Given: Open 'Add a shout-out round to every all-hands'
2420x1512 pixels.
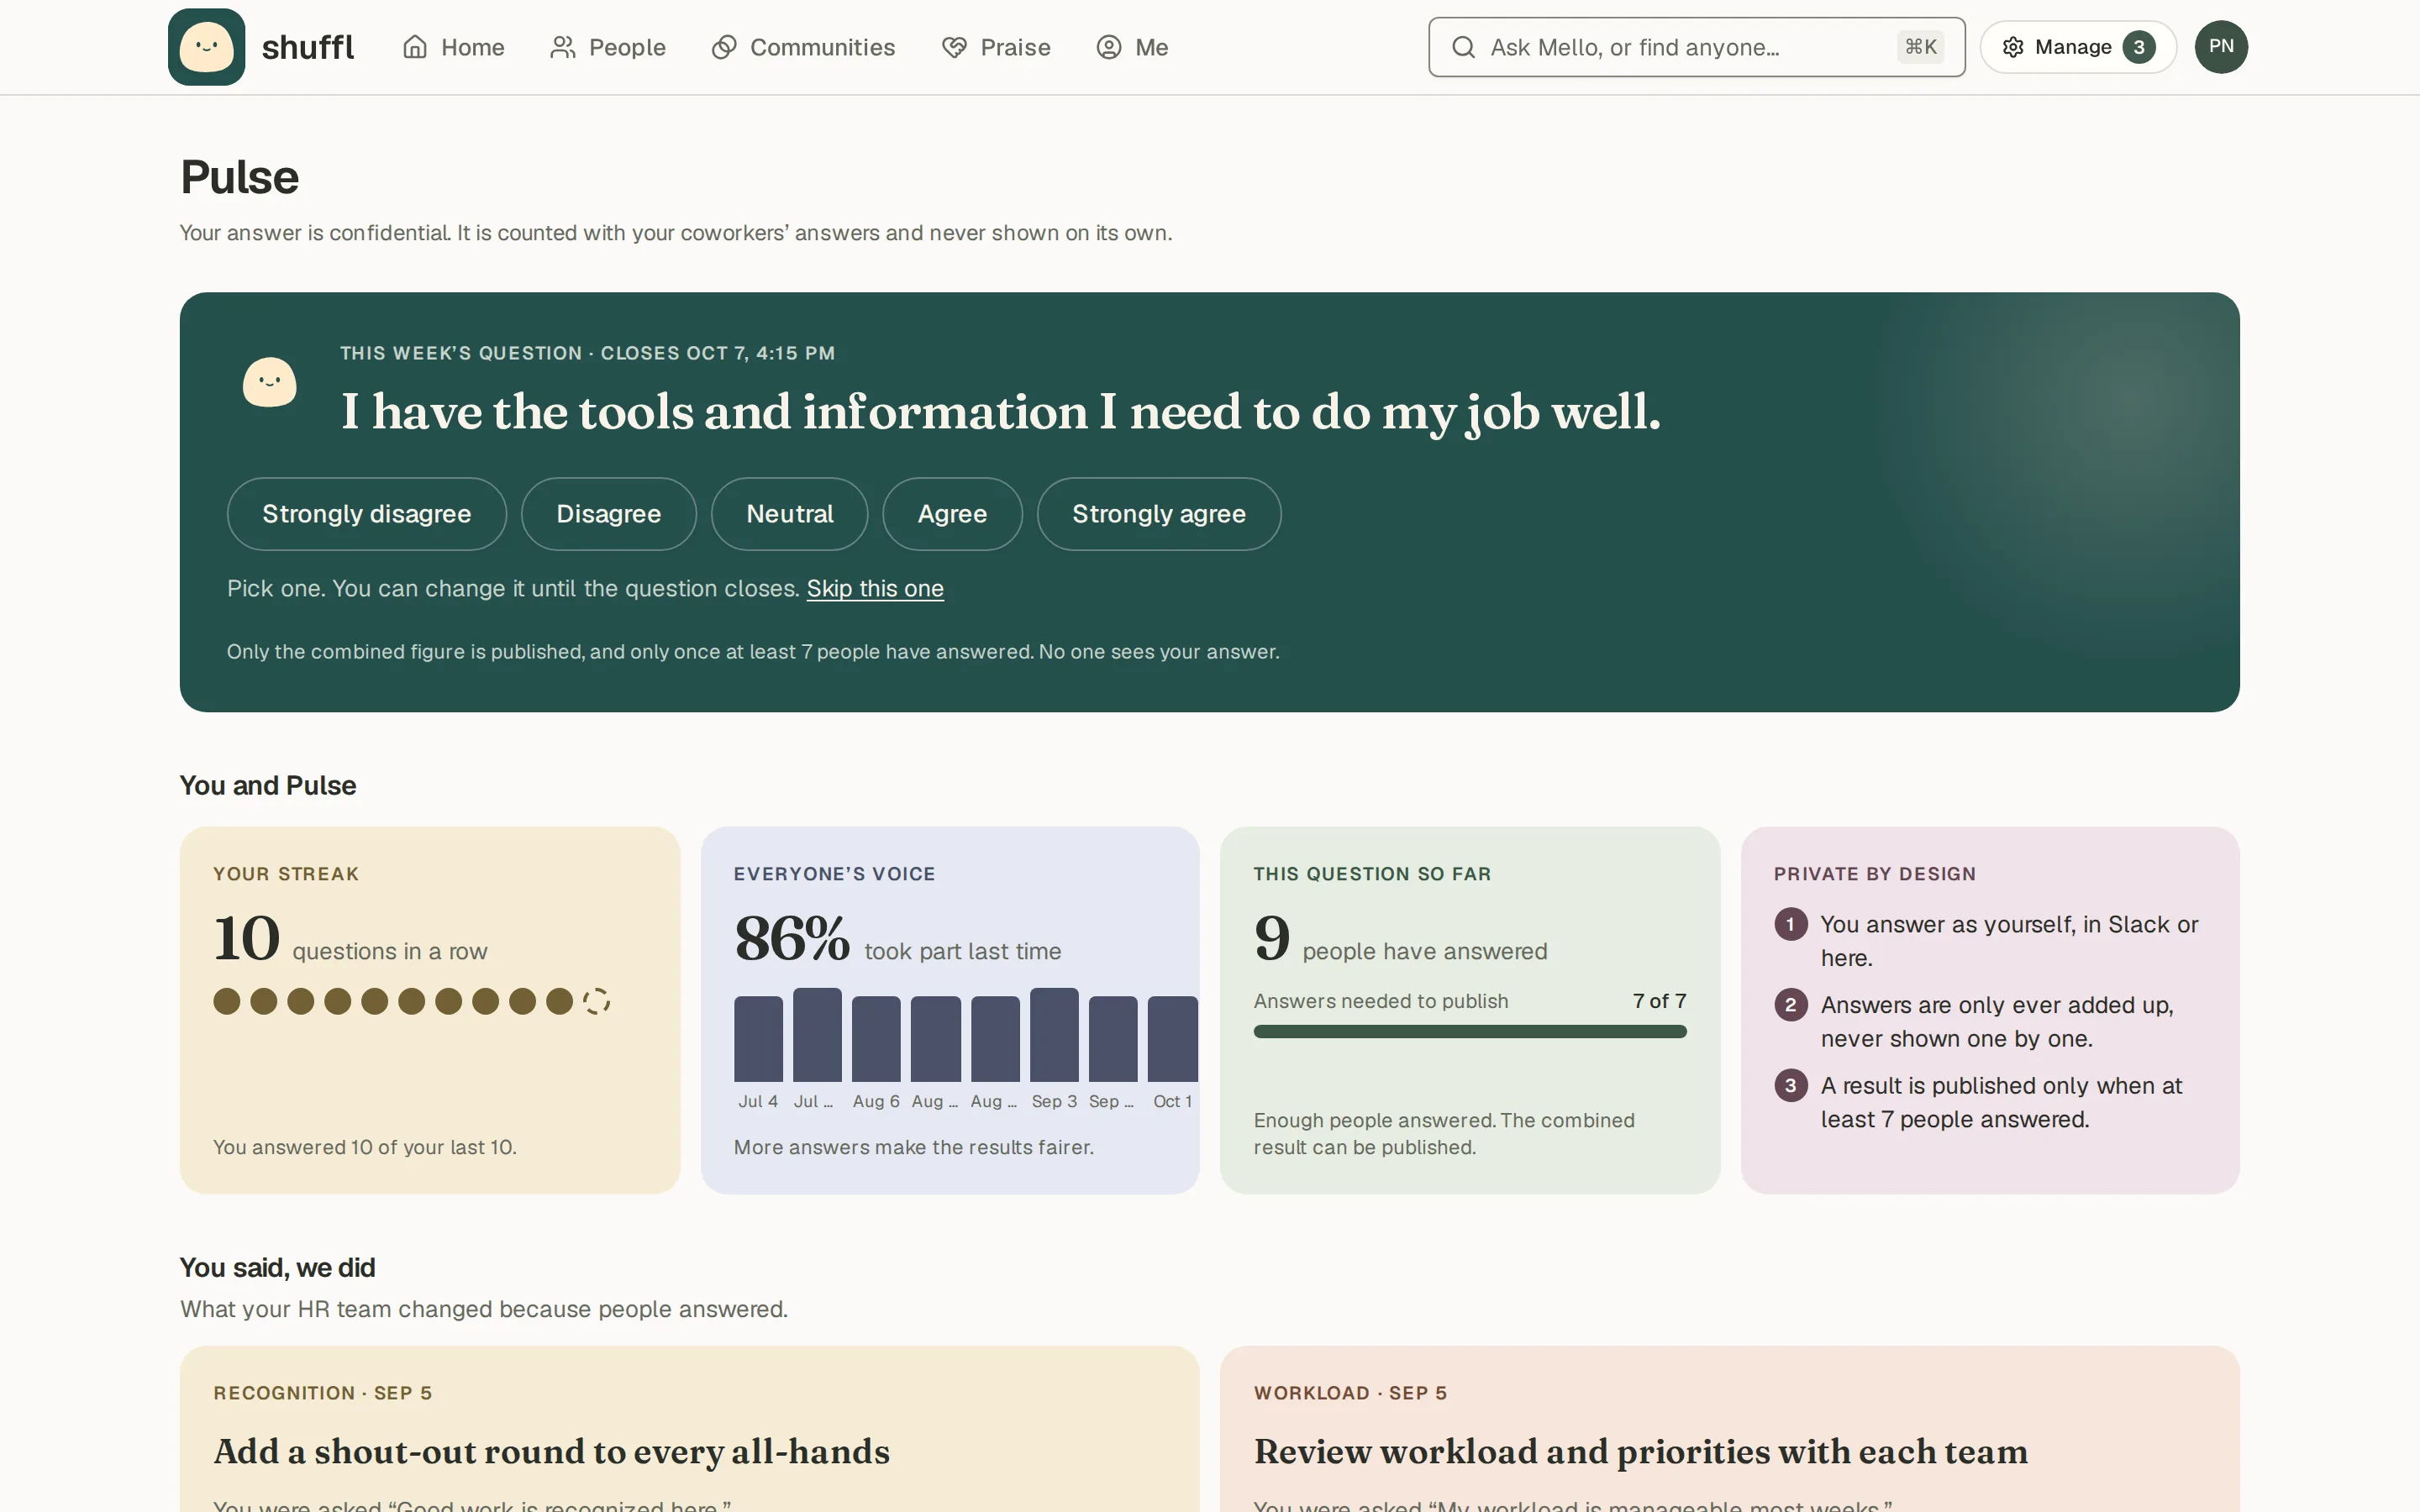Looking at the screenshot, I should [x=552, y=1451].
